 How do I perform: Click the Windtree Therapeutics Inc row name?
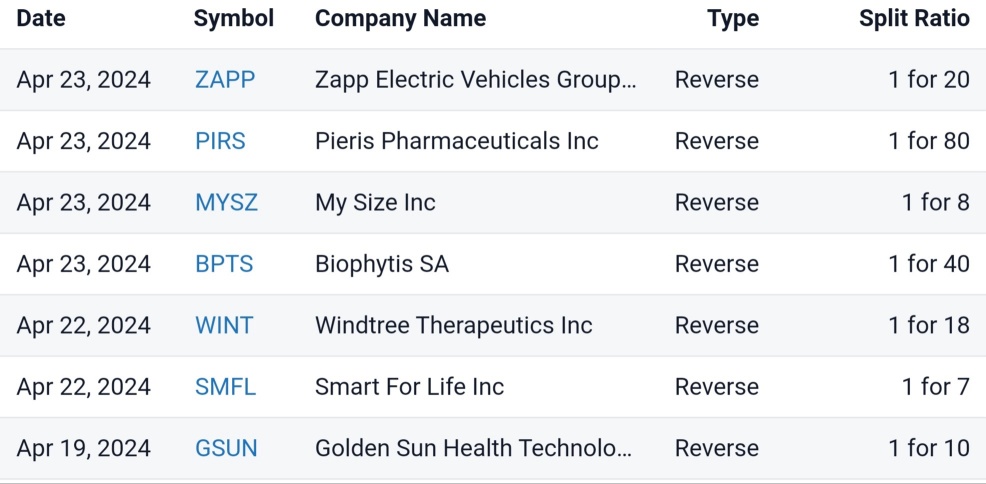click(x=453, y=326)
